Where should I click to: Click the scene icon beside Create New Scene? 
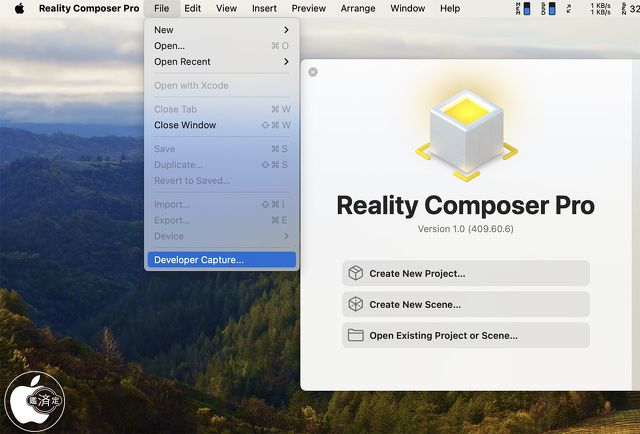coord(355,304)
